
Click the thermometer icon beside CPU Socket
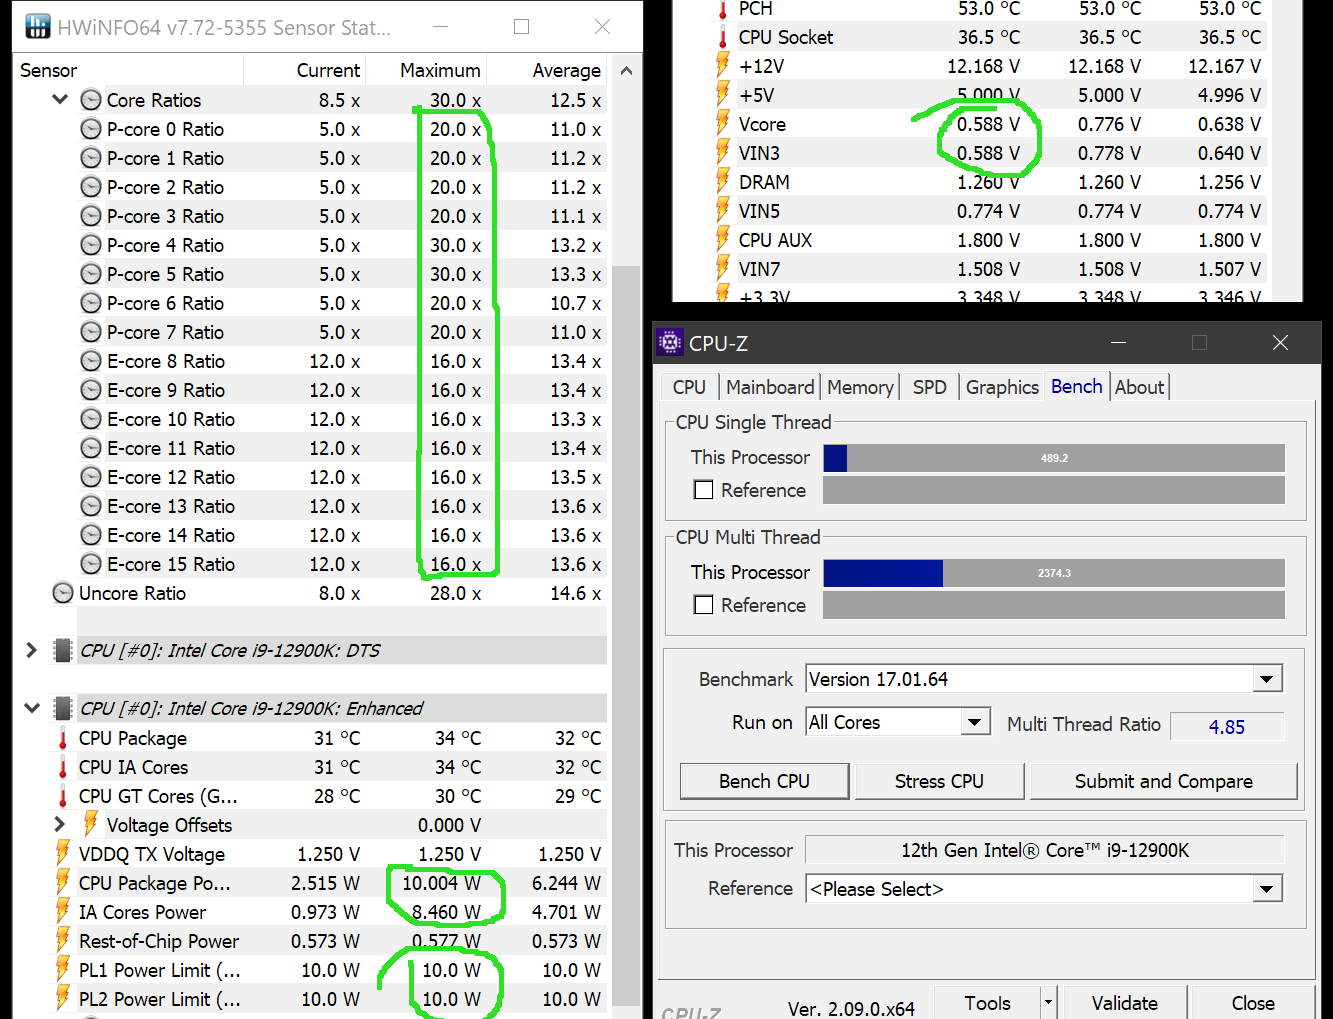[x=723, y=38]
